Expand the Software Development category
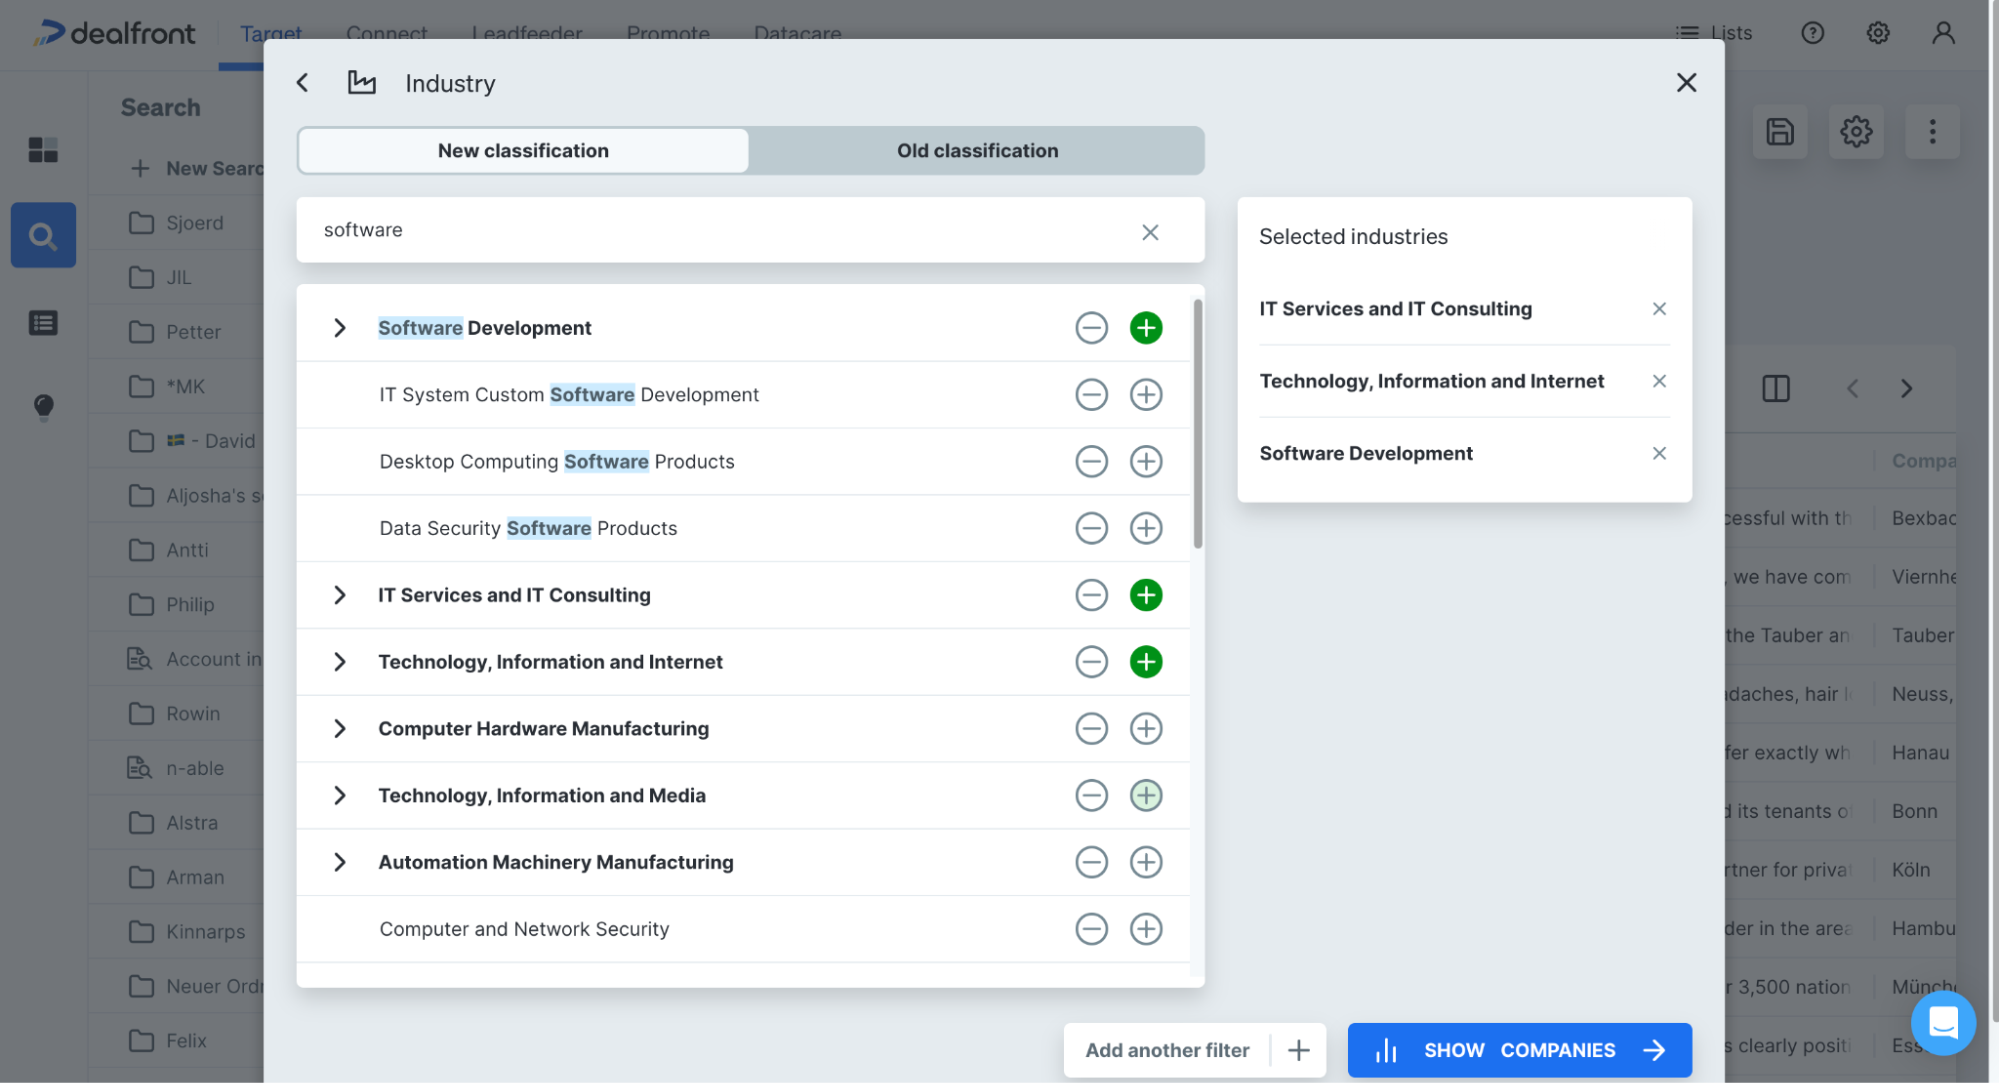Viewport: 1999px width, 1084px height. click(x=339, y=327)
